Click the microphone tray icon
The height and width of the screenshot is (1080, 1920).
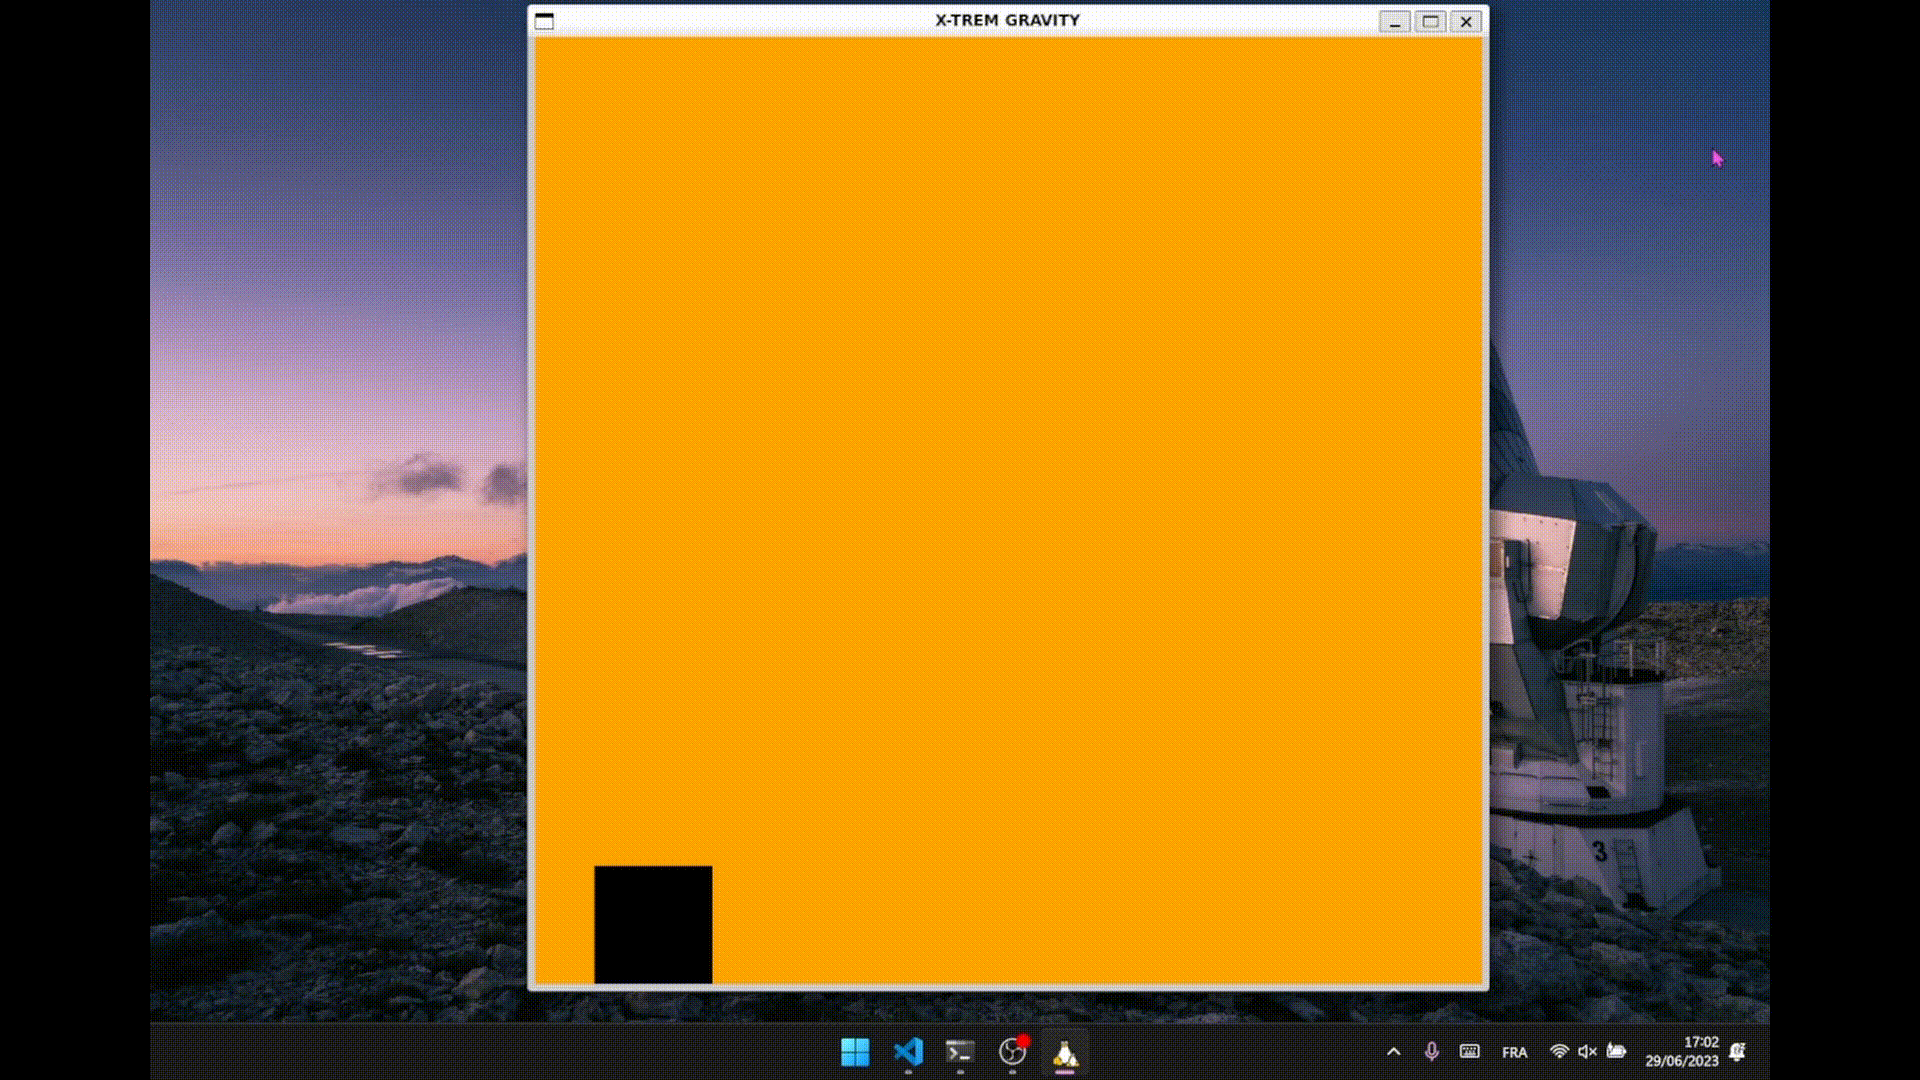[x=1432, y=1052]
